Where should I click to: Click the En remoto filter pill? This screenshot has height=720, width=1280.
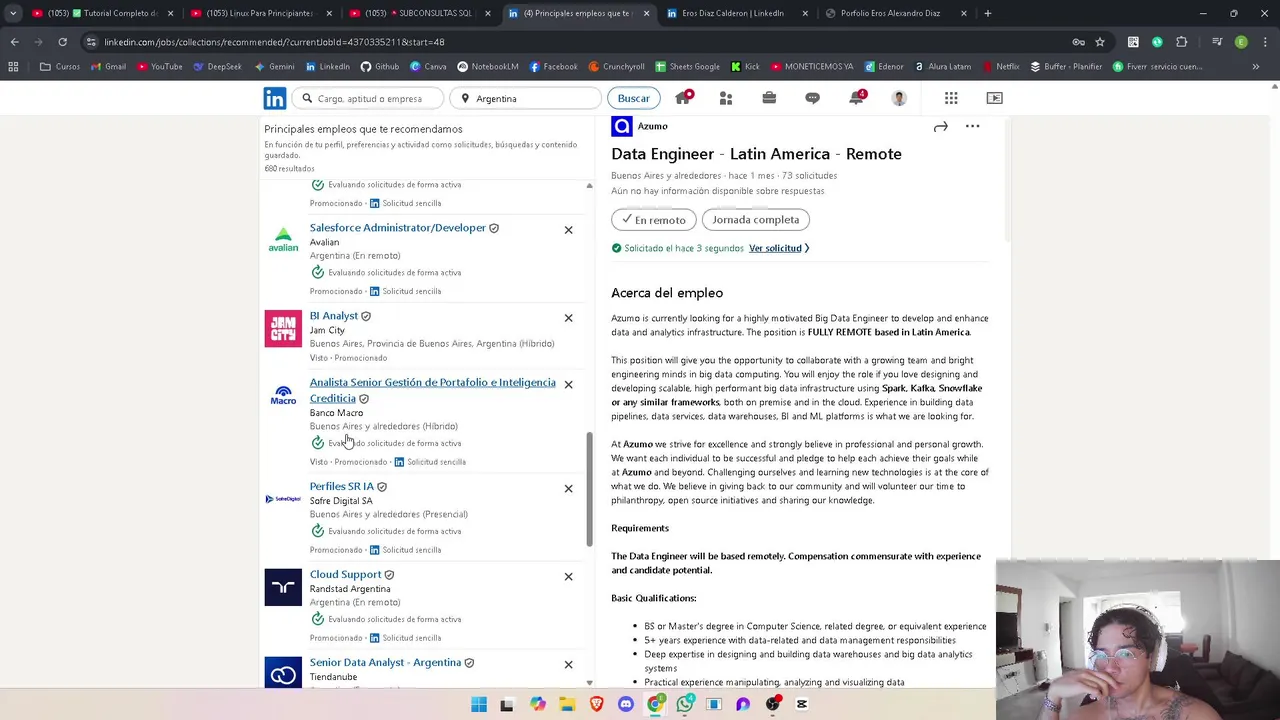click(653, 219)
